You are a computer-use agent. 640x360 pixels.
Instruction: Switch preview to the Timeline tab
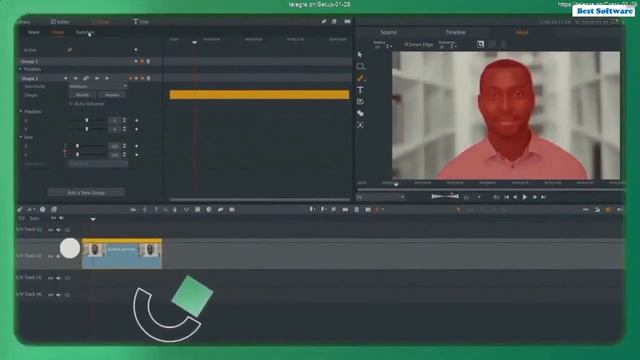[x=455, y=32]
